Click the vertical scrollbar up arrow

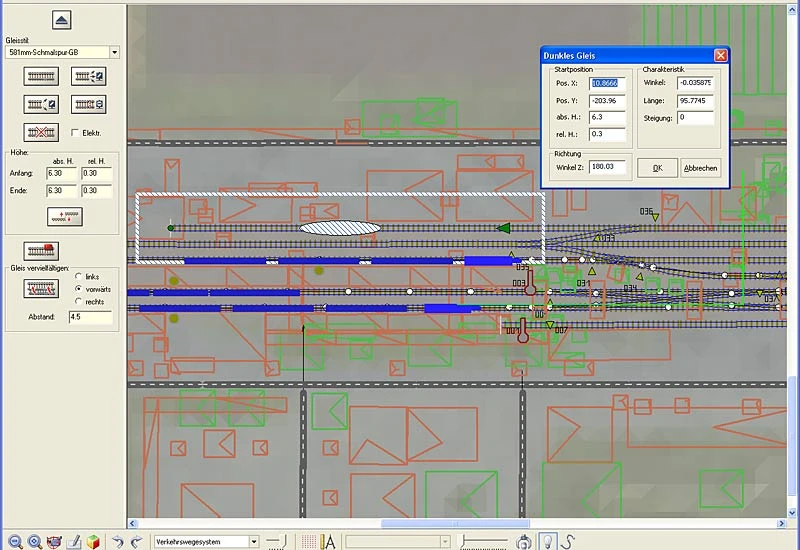[x=792, y=10]
